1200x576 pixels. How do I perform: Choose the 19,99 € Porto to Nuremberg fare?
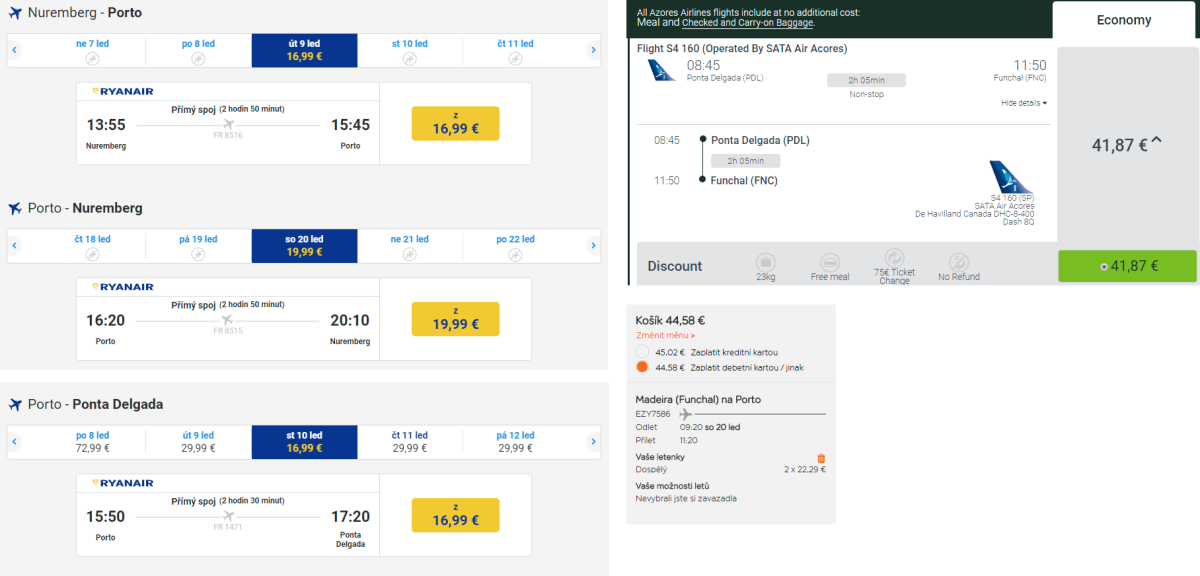tap(455, 319)
